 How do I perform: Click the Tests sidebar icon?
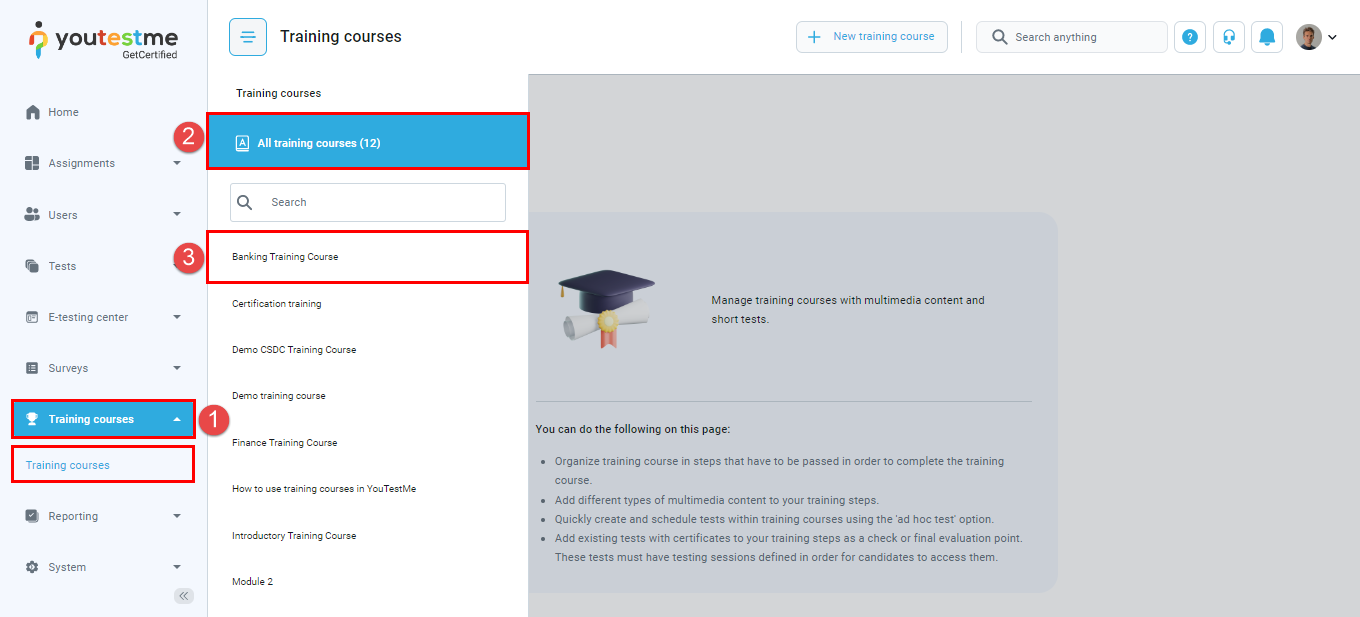[32, 266]
